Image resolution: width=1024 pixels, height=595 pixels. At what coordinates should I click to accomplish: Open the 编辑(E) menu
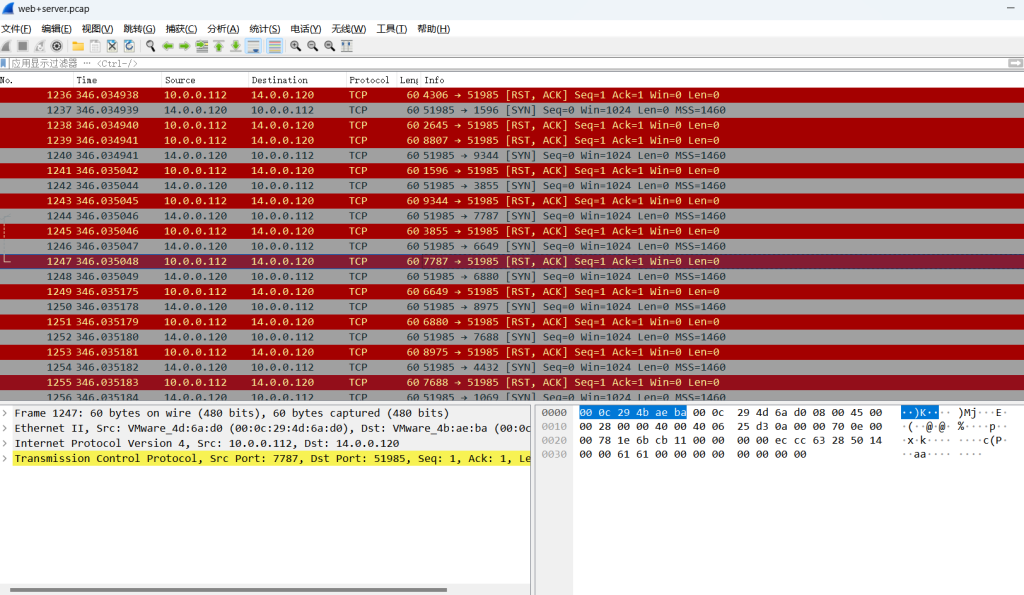point(56,29)
